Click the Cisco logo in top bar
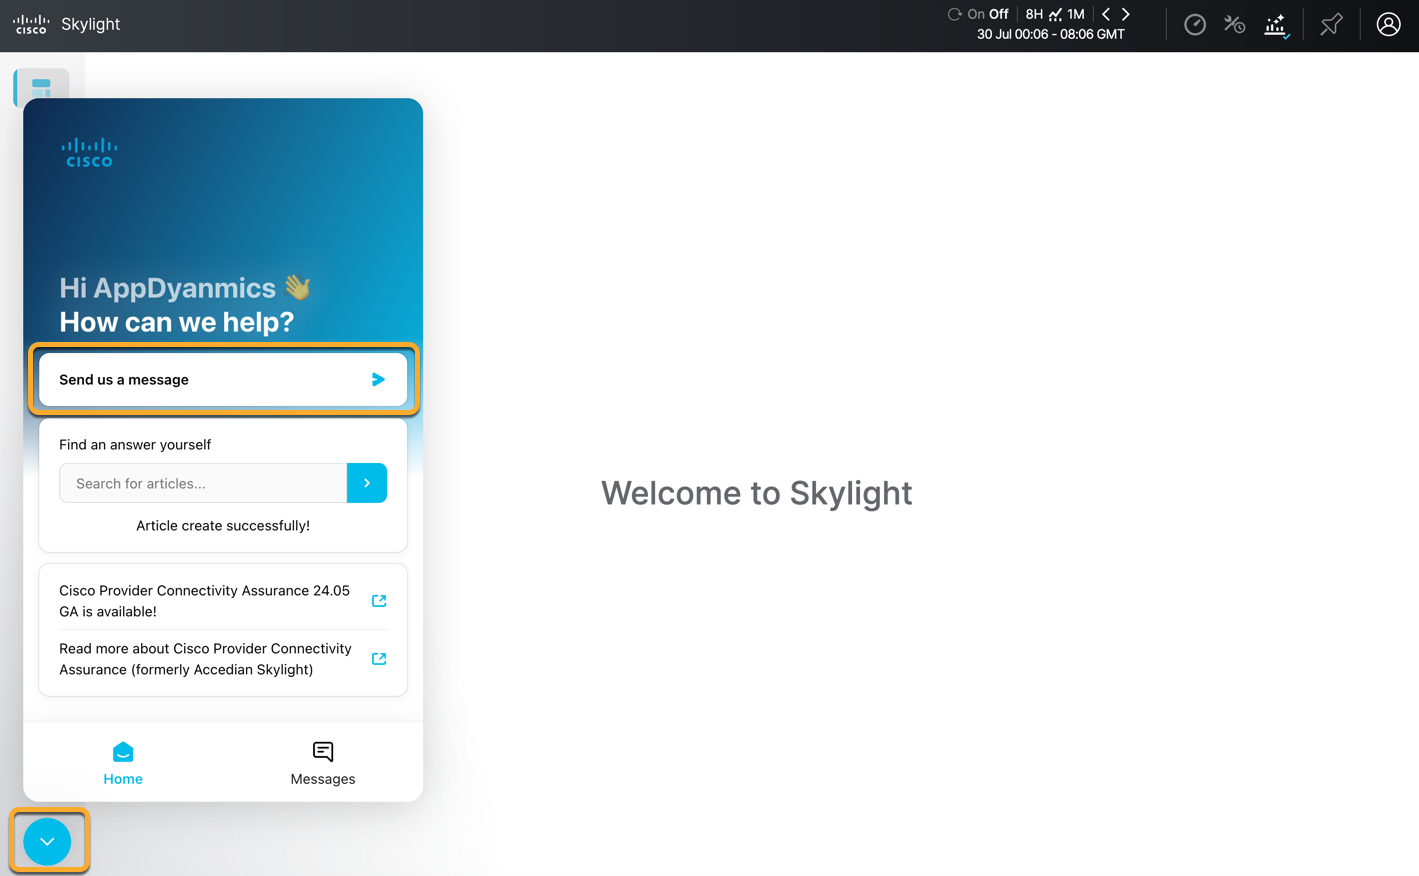 [31, 24]
